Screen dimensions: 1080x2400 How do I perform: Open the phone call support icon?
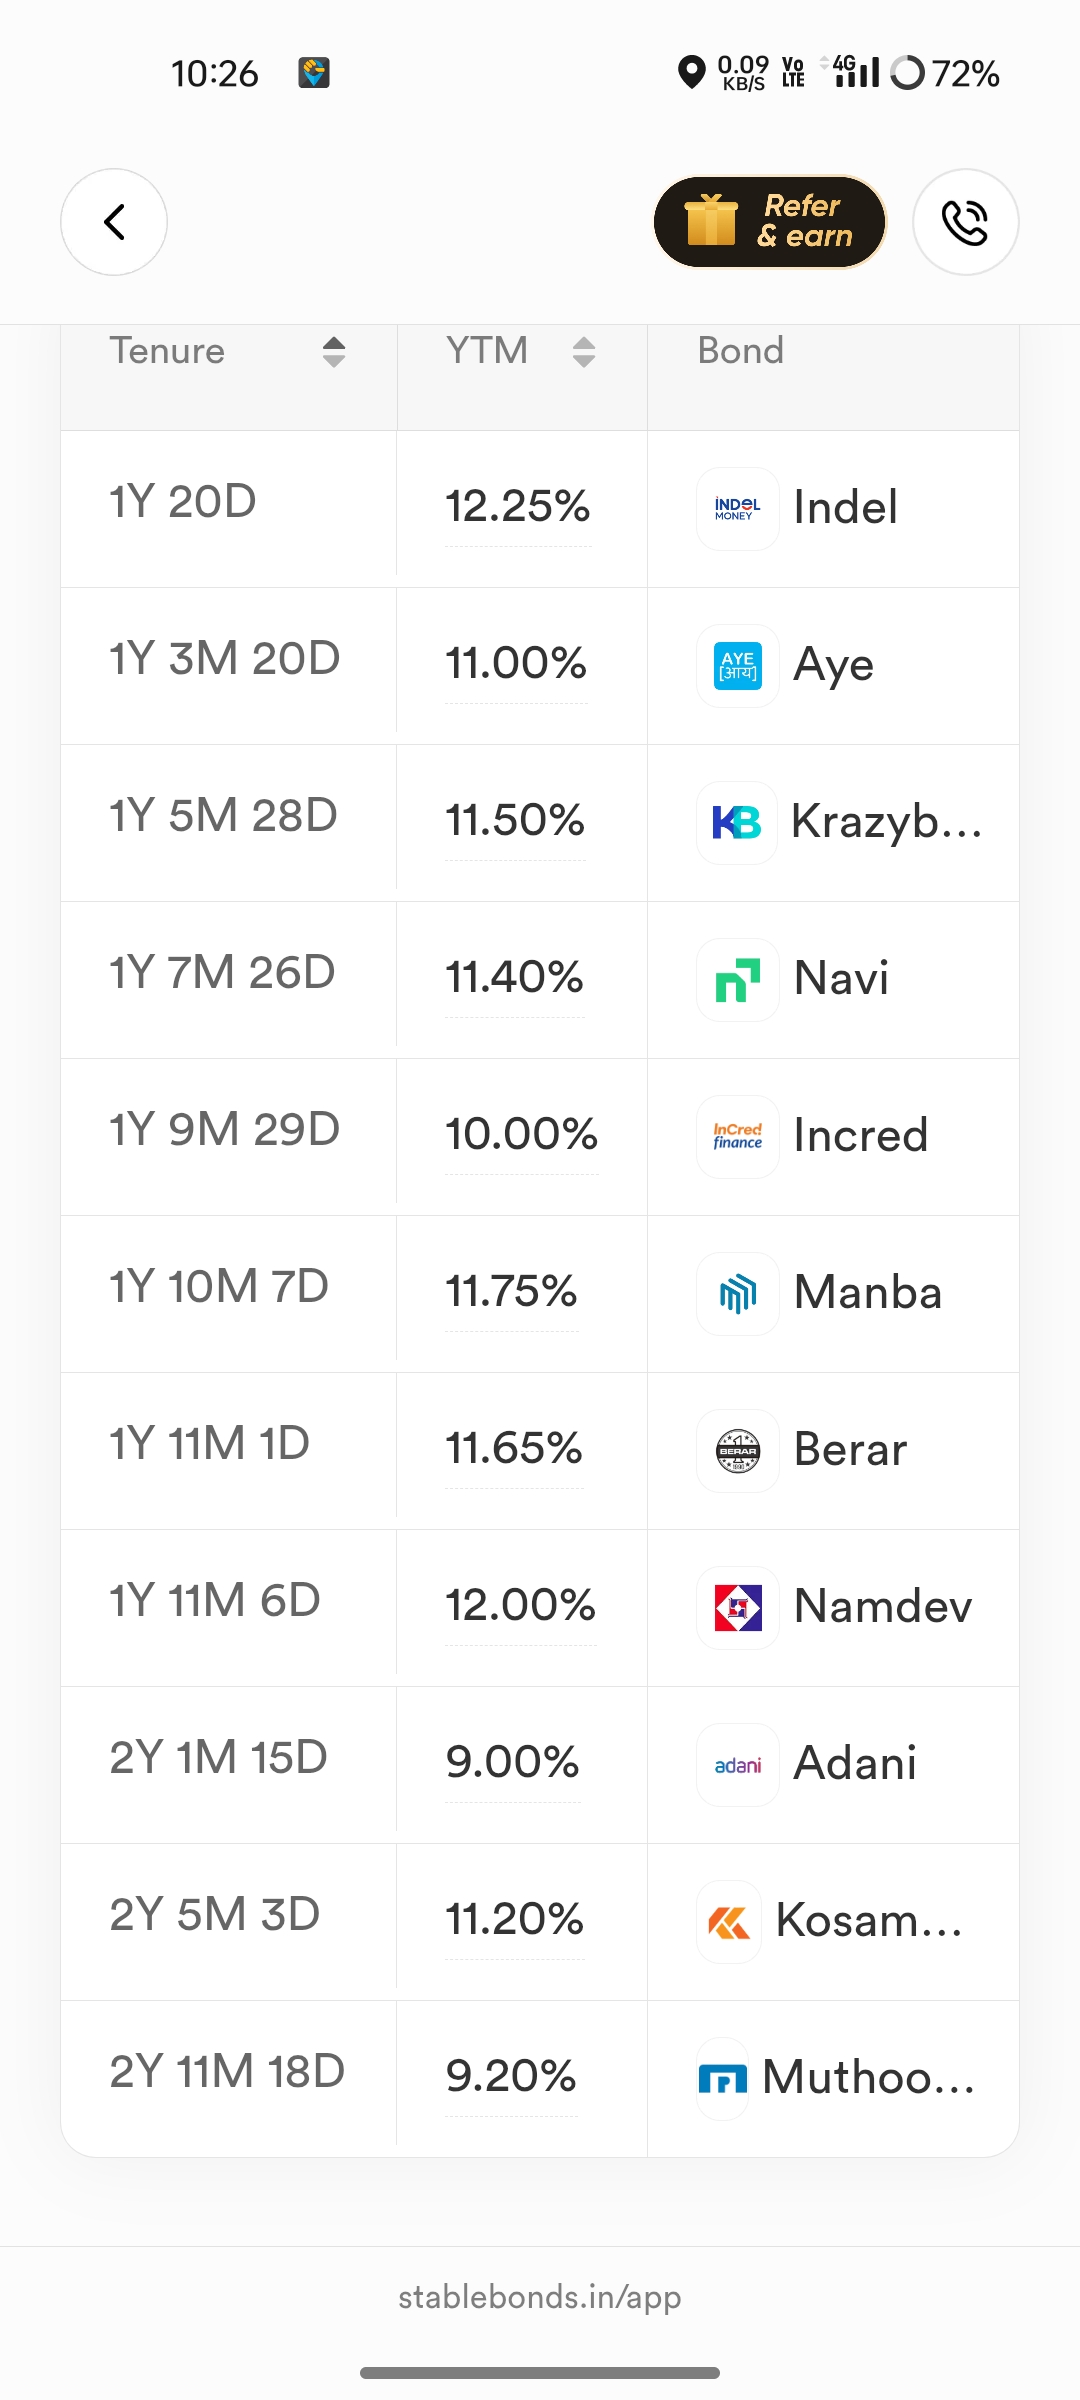pos(965,222)
